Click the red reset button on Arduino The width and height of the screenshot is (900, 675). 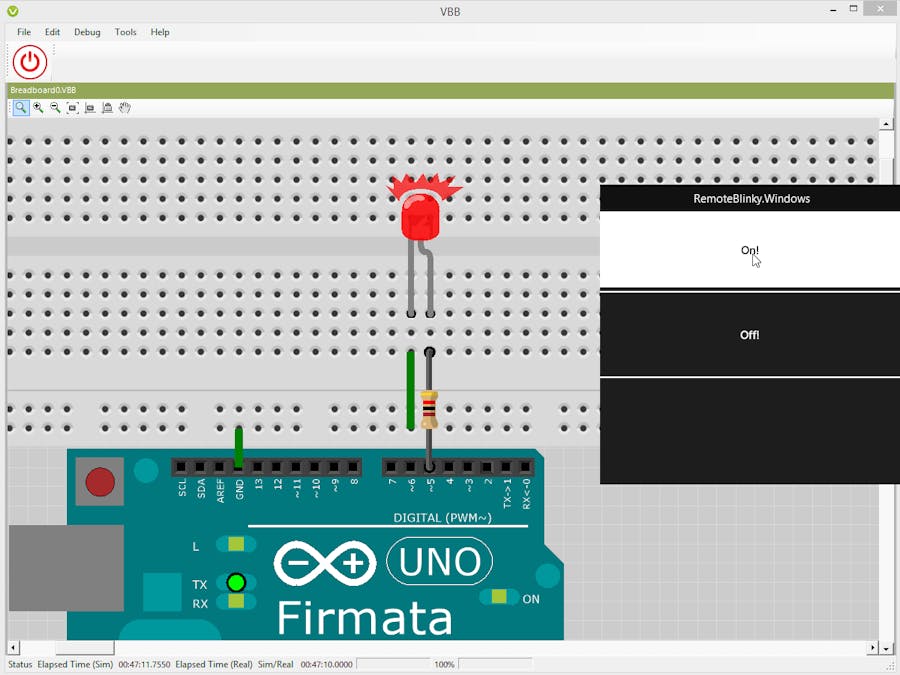(x=100, y=482)
